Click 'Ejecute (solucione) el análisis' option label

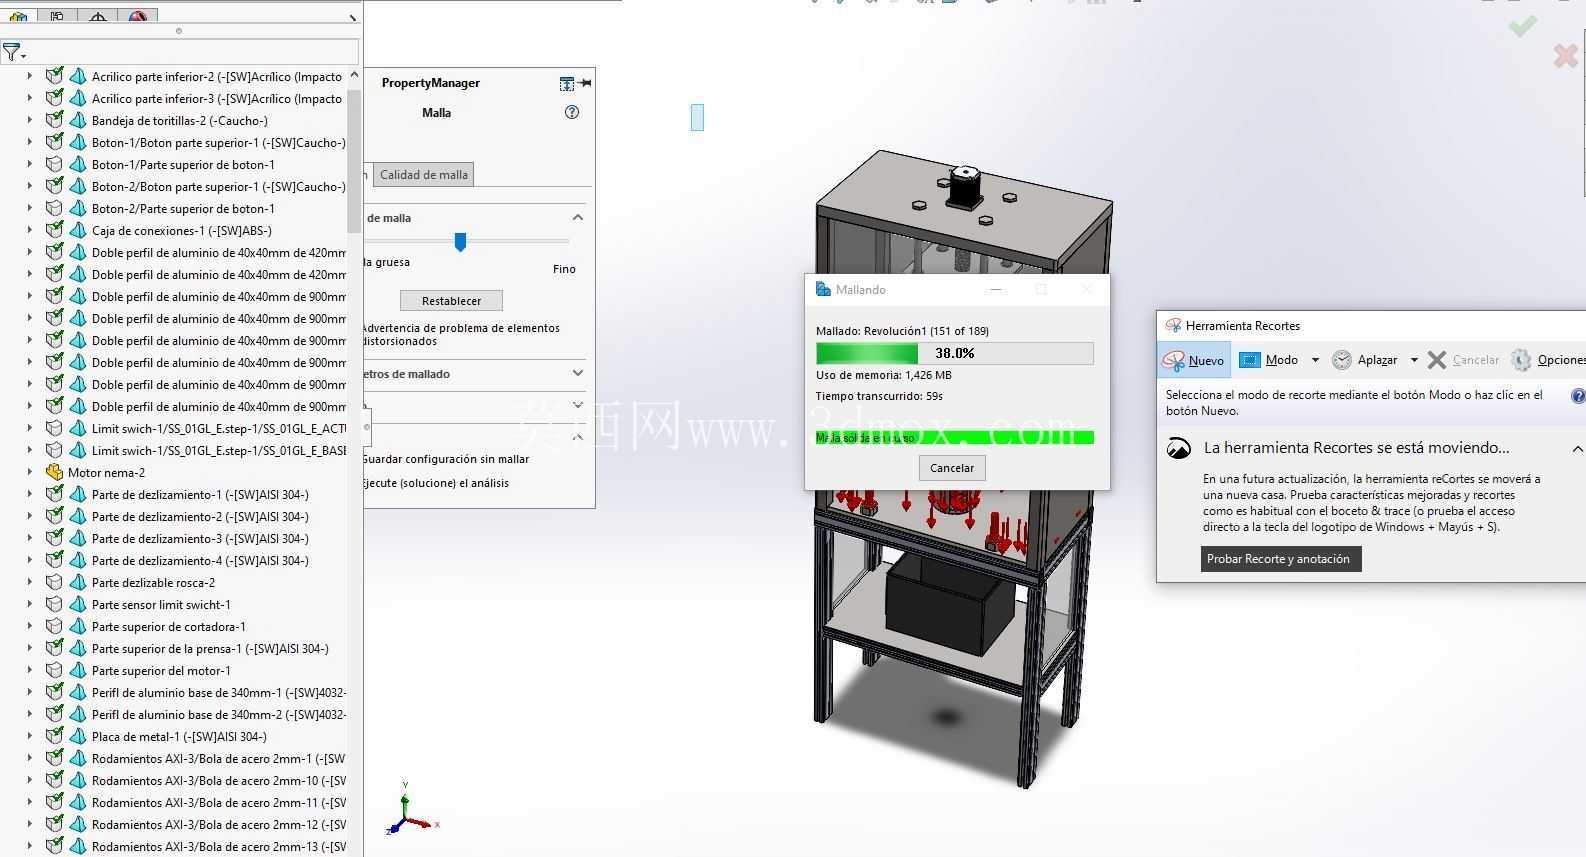tap(435, 483)
